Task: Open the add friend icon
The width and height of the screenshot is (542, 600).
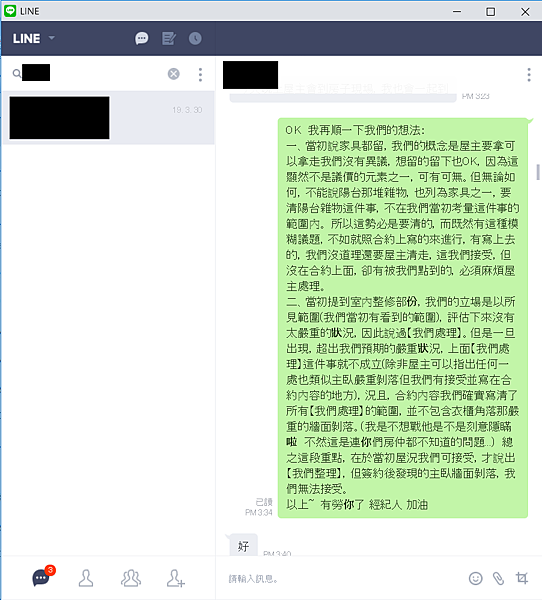Action: click(176, 578)
